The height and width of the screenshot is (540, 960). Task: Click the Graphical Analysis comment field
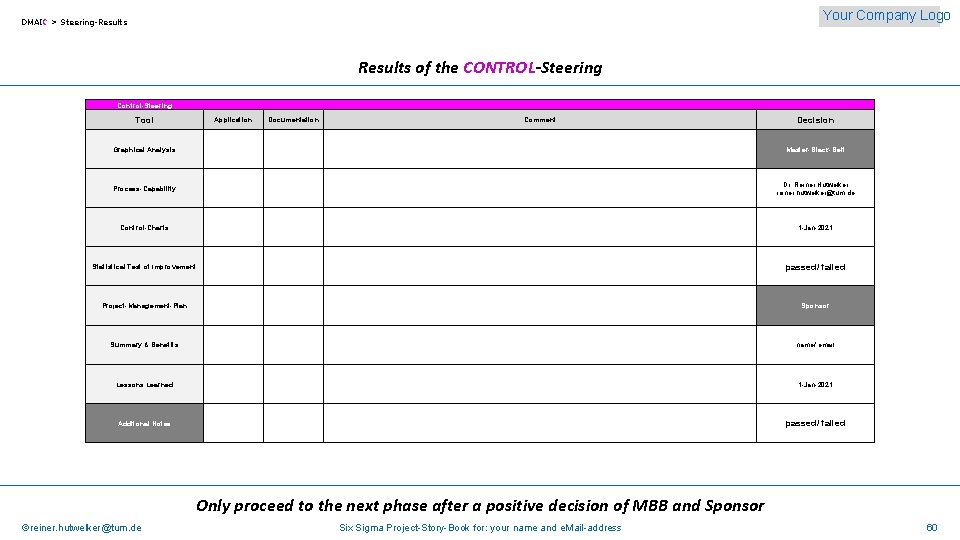(x=540, y=150)
